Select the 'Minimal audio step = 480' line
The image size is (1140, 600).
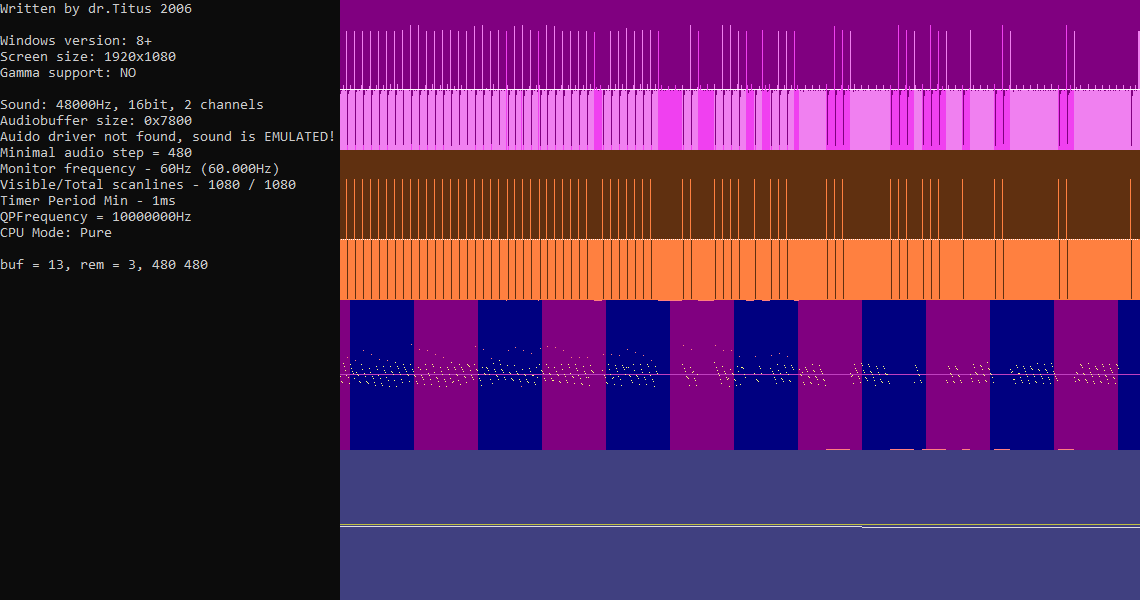tap(96, 153)
